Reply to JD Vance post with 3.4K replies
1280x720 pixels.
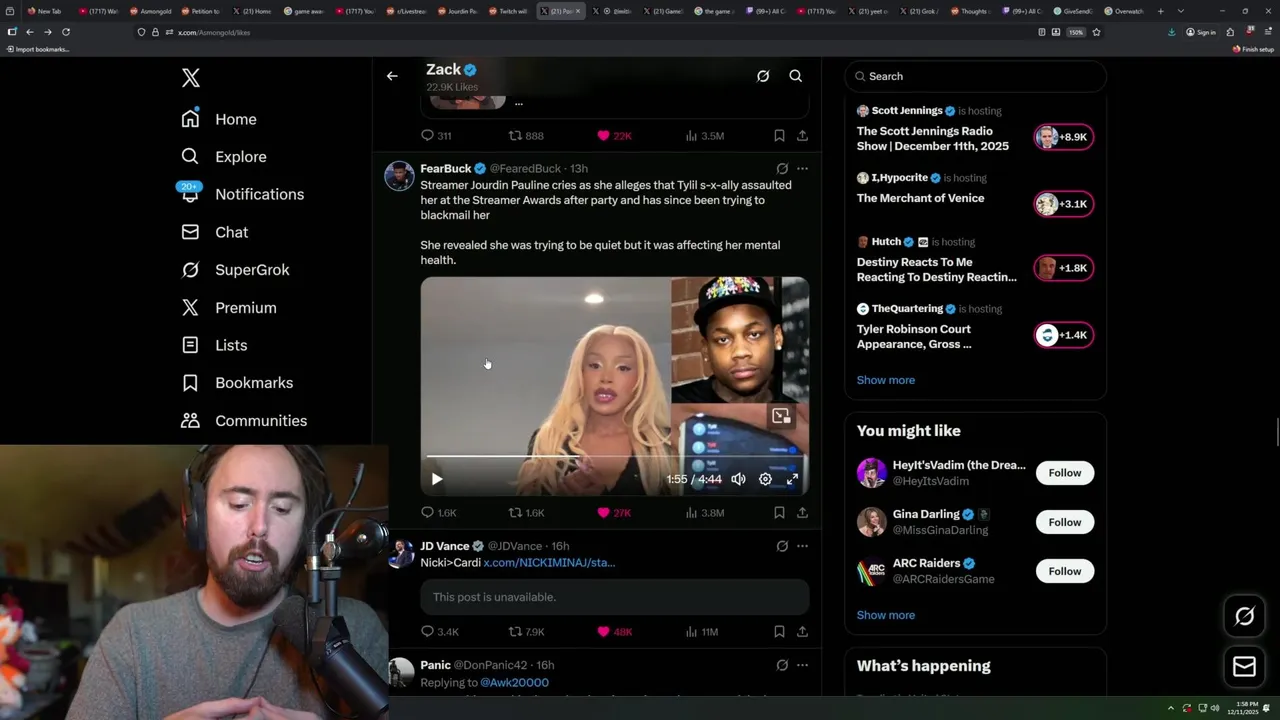tap(439, 632)
